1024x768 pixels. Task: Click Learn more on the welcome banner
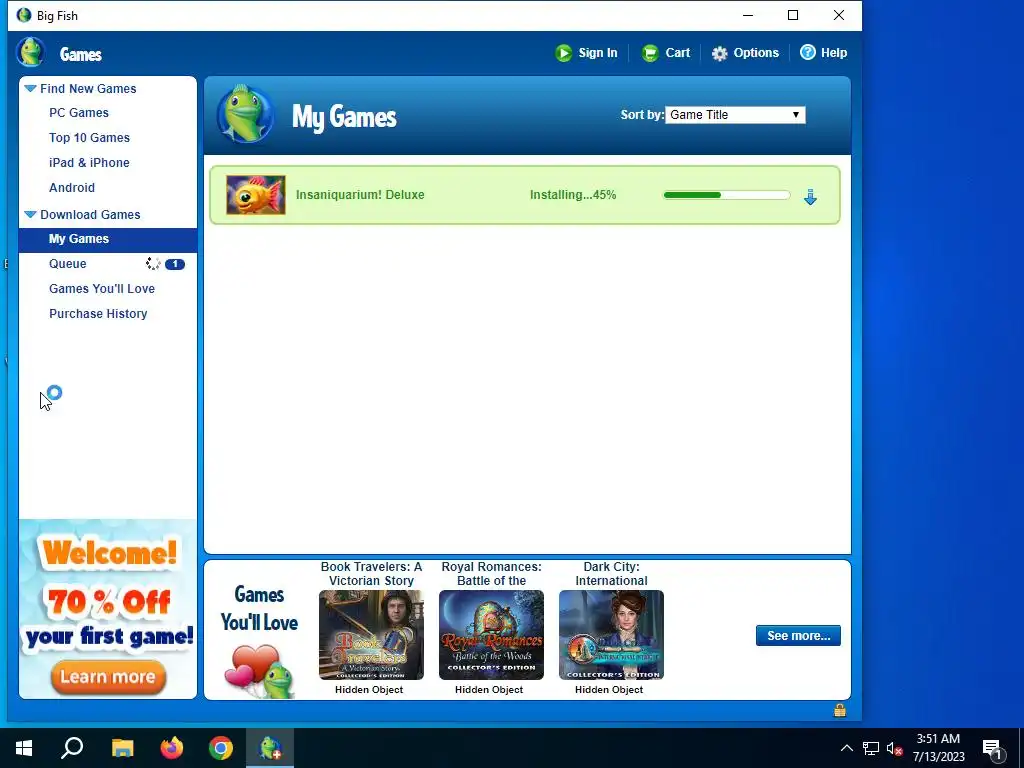(108, 677)
